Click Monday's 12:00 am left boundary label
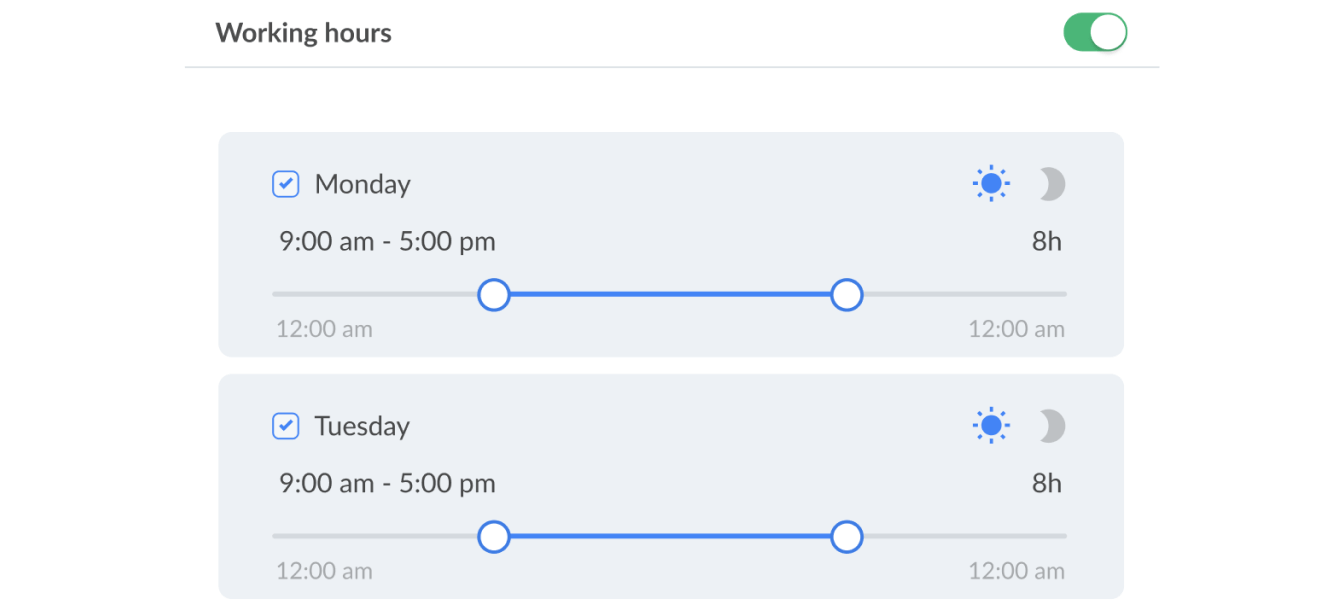The width and height of the screenshot is (1344, 614). click(324, 328)
